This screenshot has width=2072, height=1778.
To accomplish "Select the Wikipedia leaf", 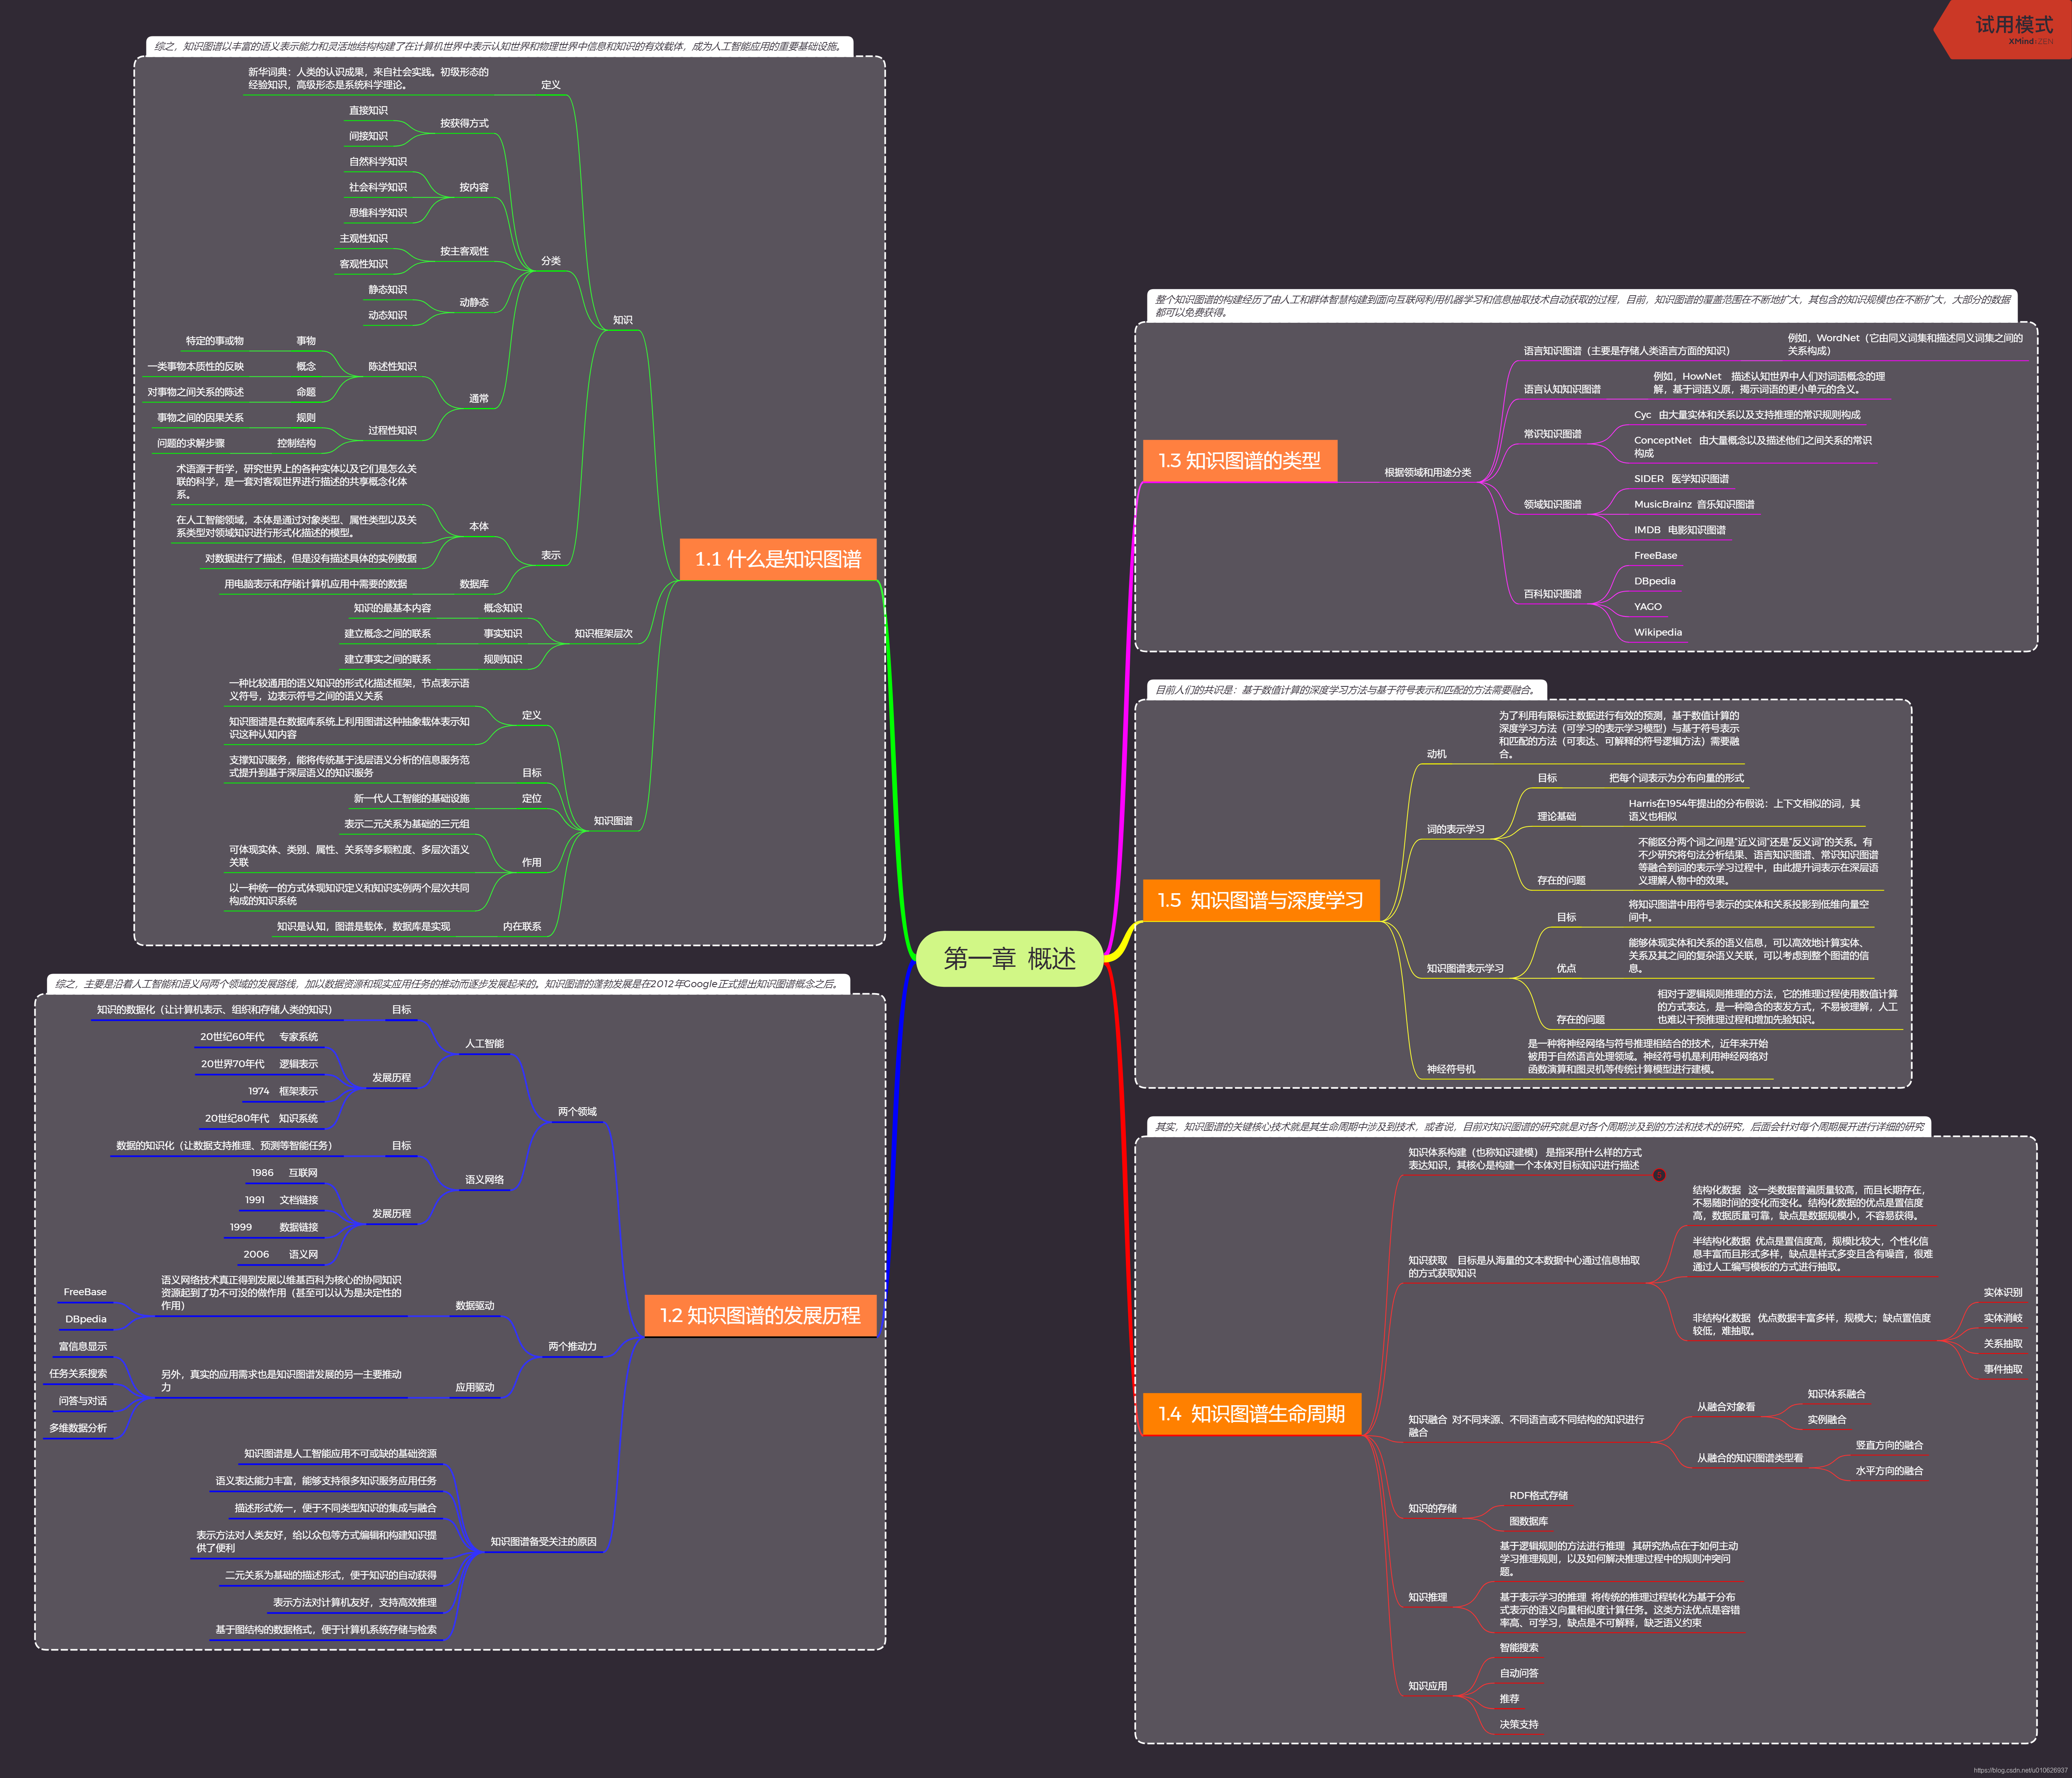I will tap(1658, 632).
